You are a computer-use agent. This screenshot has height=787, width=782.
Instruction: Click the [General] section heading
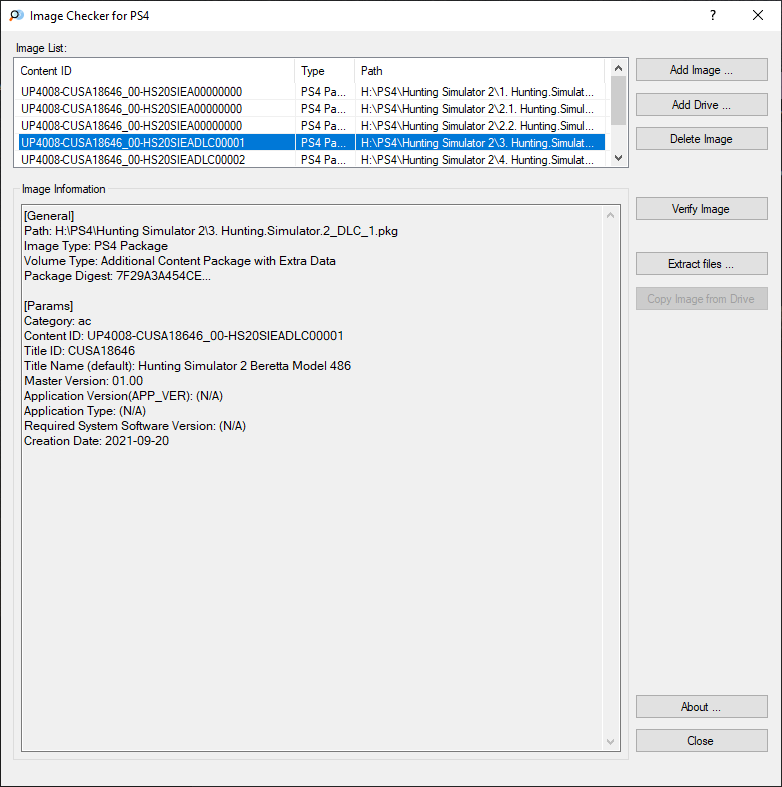tap(49, 216)
